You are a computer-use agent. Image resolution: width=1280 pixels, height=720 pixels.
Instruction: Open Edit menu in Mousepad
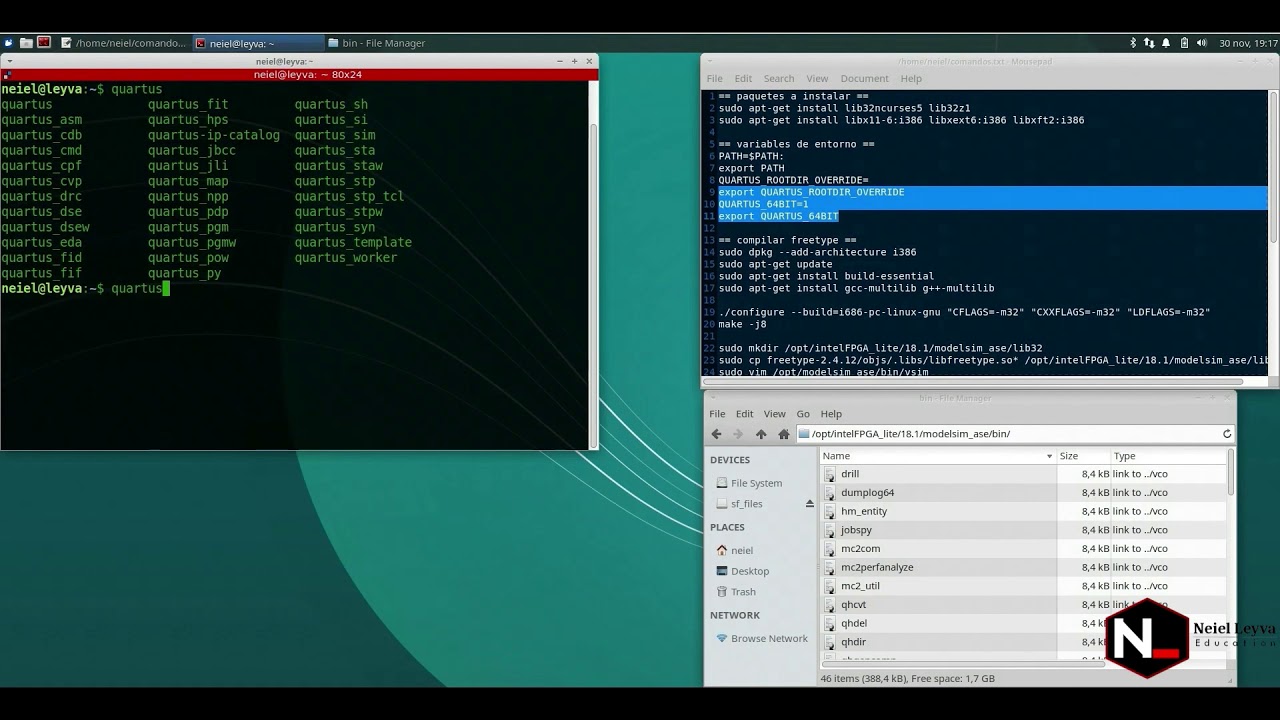(743, 79)
